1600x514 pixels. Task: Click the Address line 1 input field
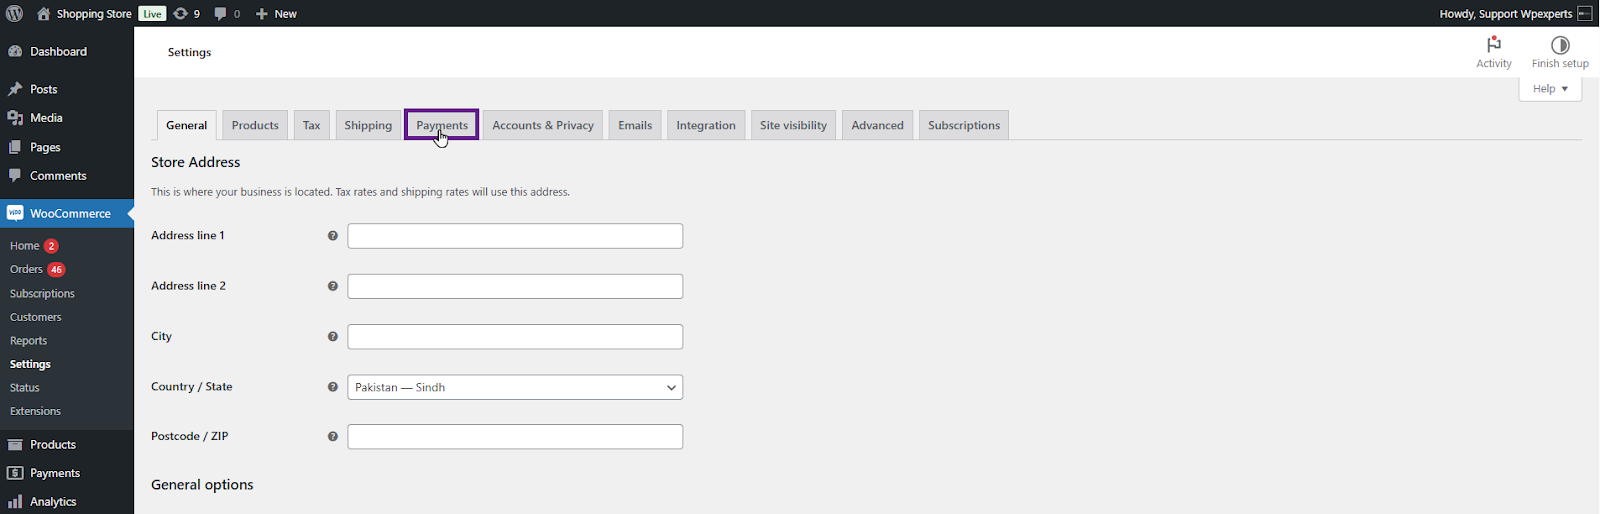click(x=515, y=236)
